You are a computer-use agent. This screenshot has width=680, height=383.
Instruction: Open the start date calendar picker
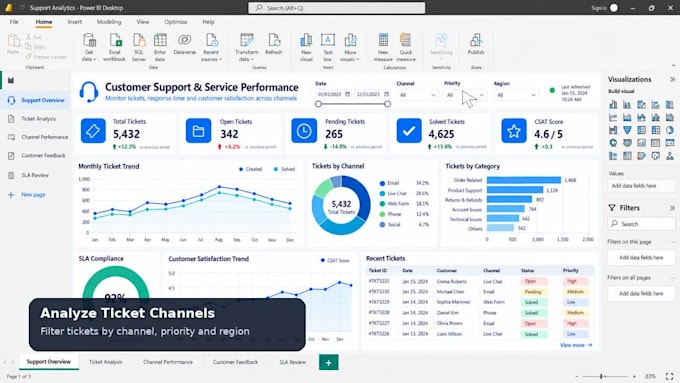347,94
